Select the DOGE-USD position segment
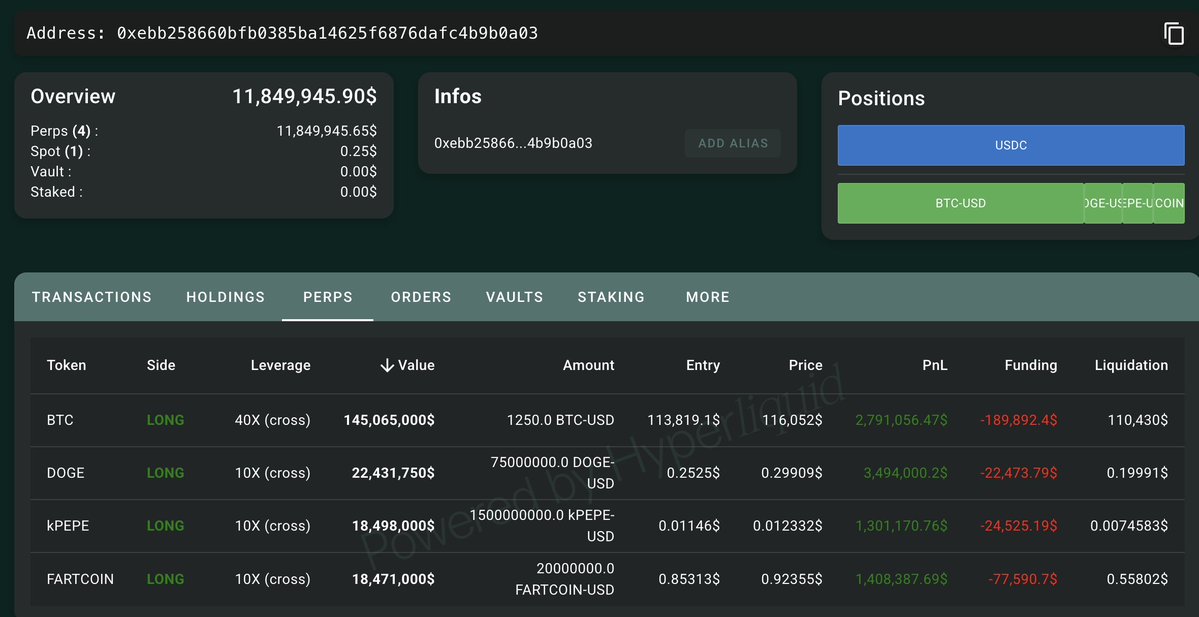This screenshot has height=617, width=1199. (1103, 203)
